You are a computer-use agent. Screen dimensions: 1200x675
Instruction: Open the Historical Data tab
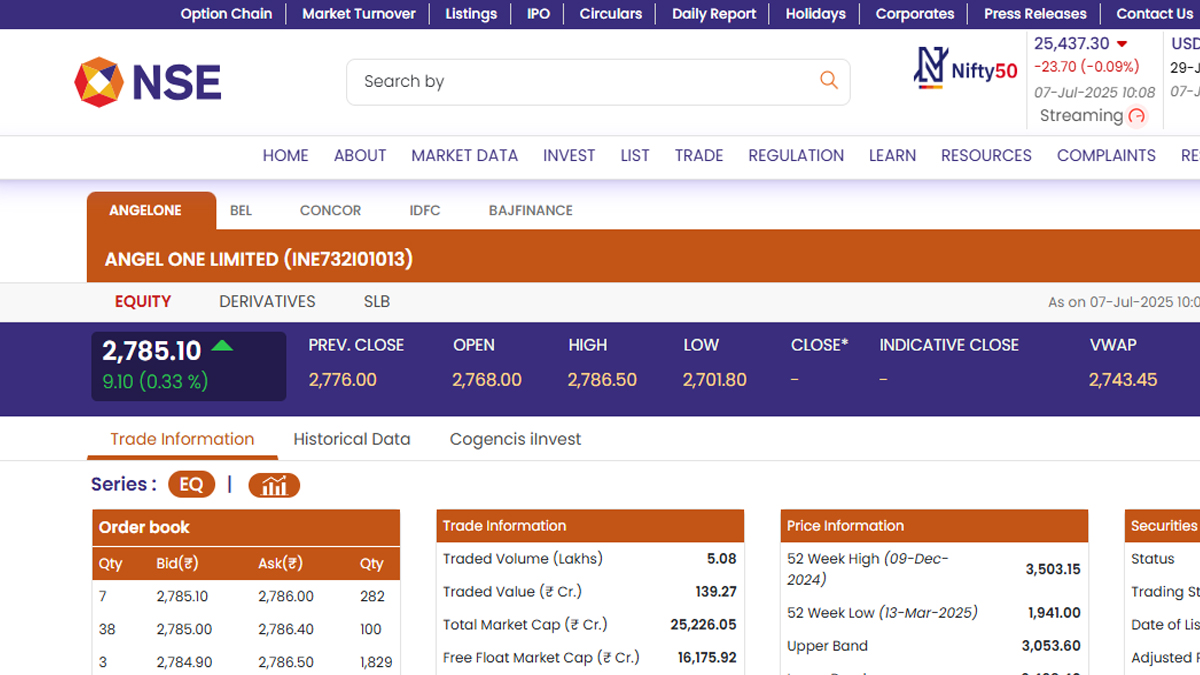(x=352, y=439)
